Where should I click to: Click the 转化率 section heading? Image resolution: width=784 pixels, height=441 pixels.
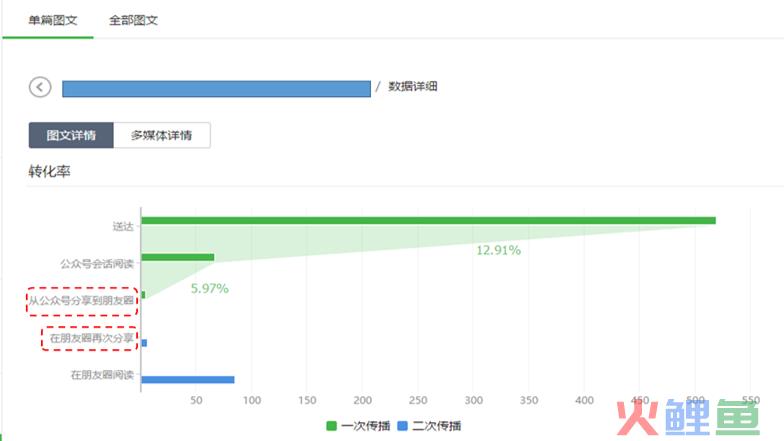(49, 171)
